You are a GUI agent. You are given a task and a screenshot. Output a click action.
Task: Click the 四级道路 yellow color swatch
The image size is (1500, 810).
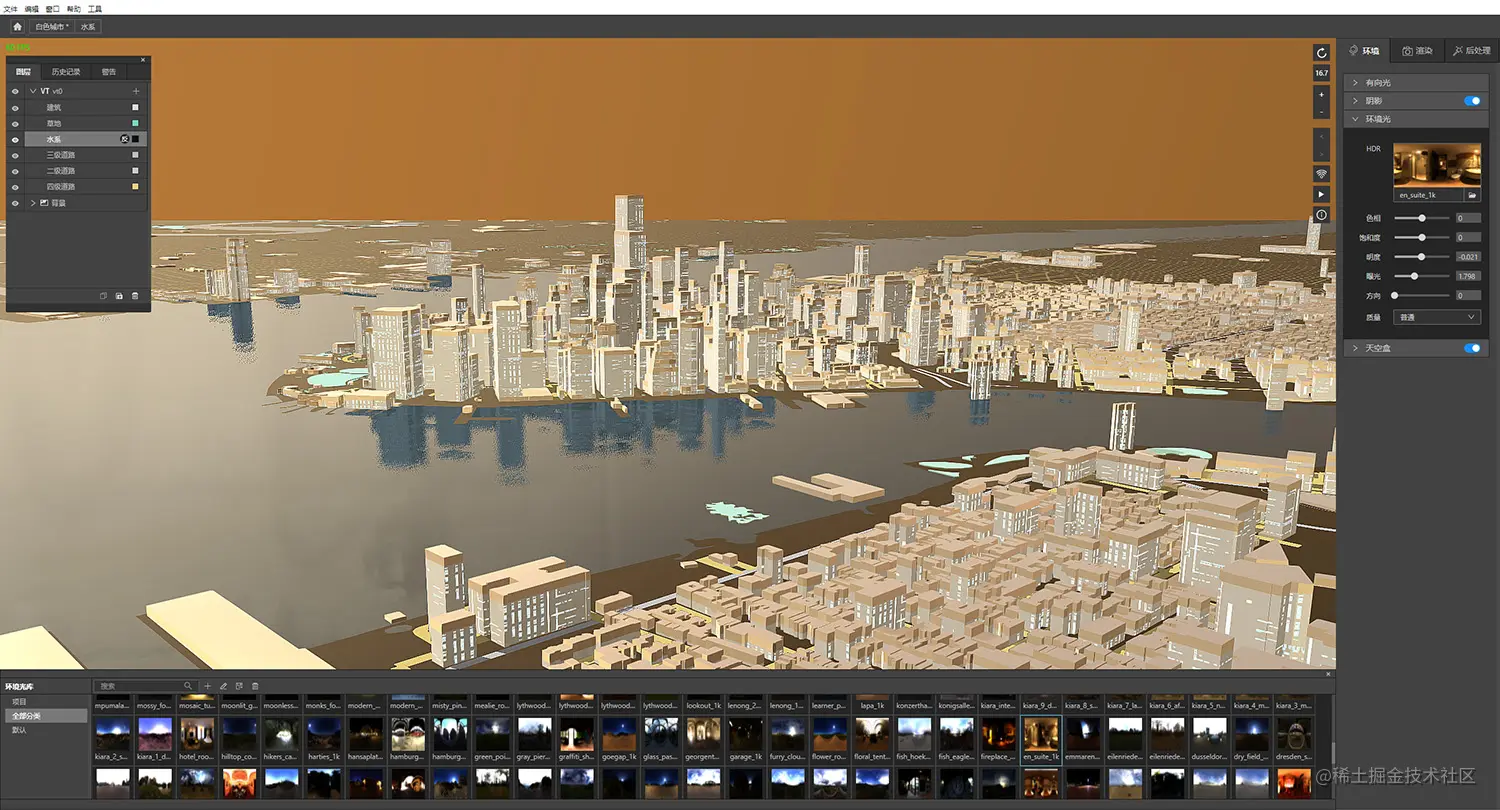(135, 187)
